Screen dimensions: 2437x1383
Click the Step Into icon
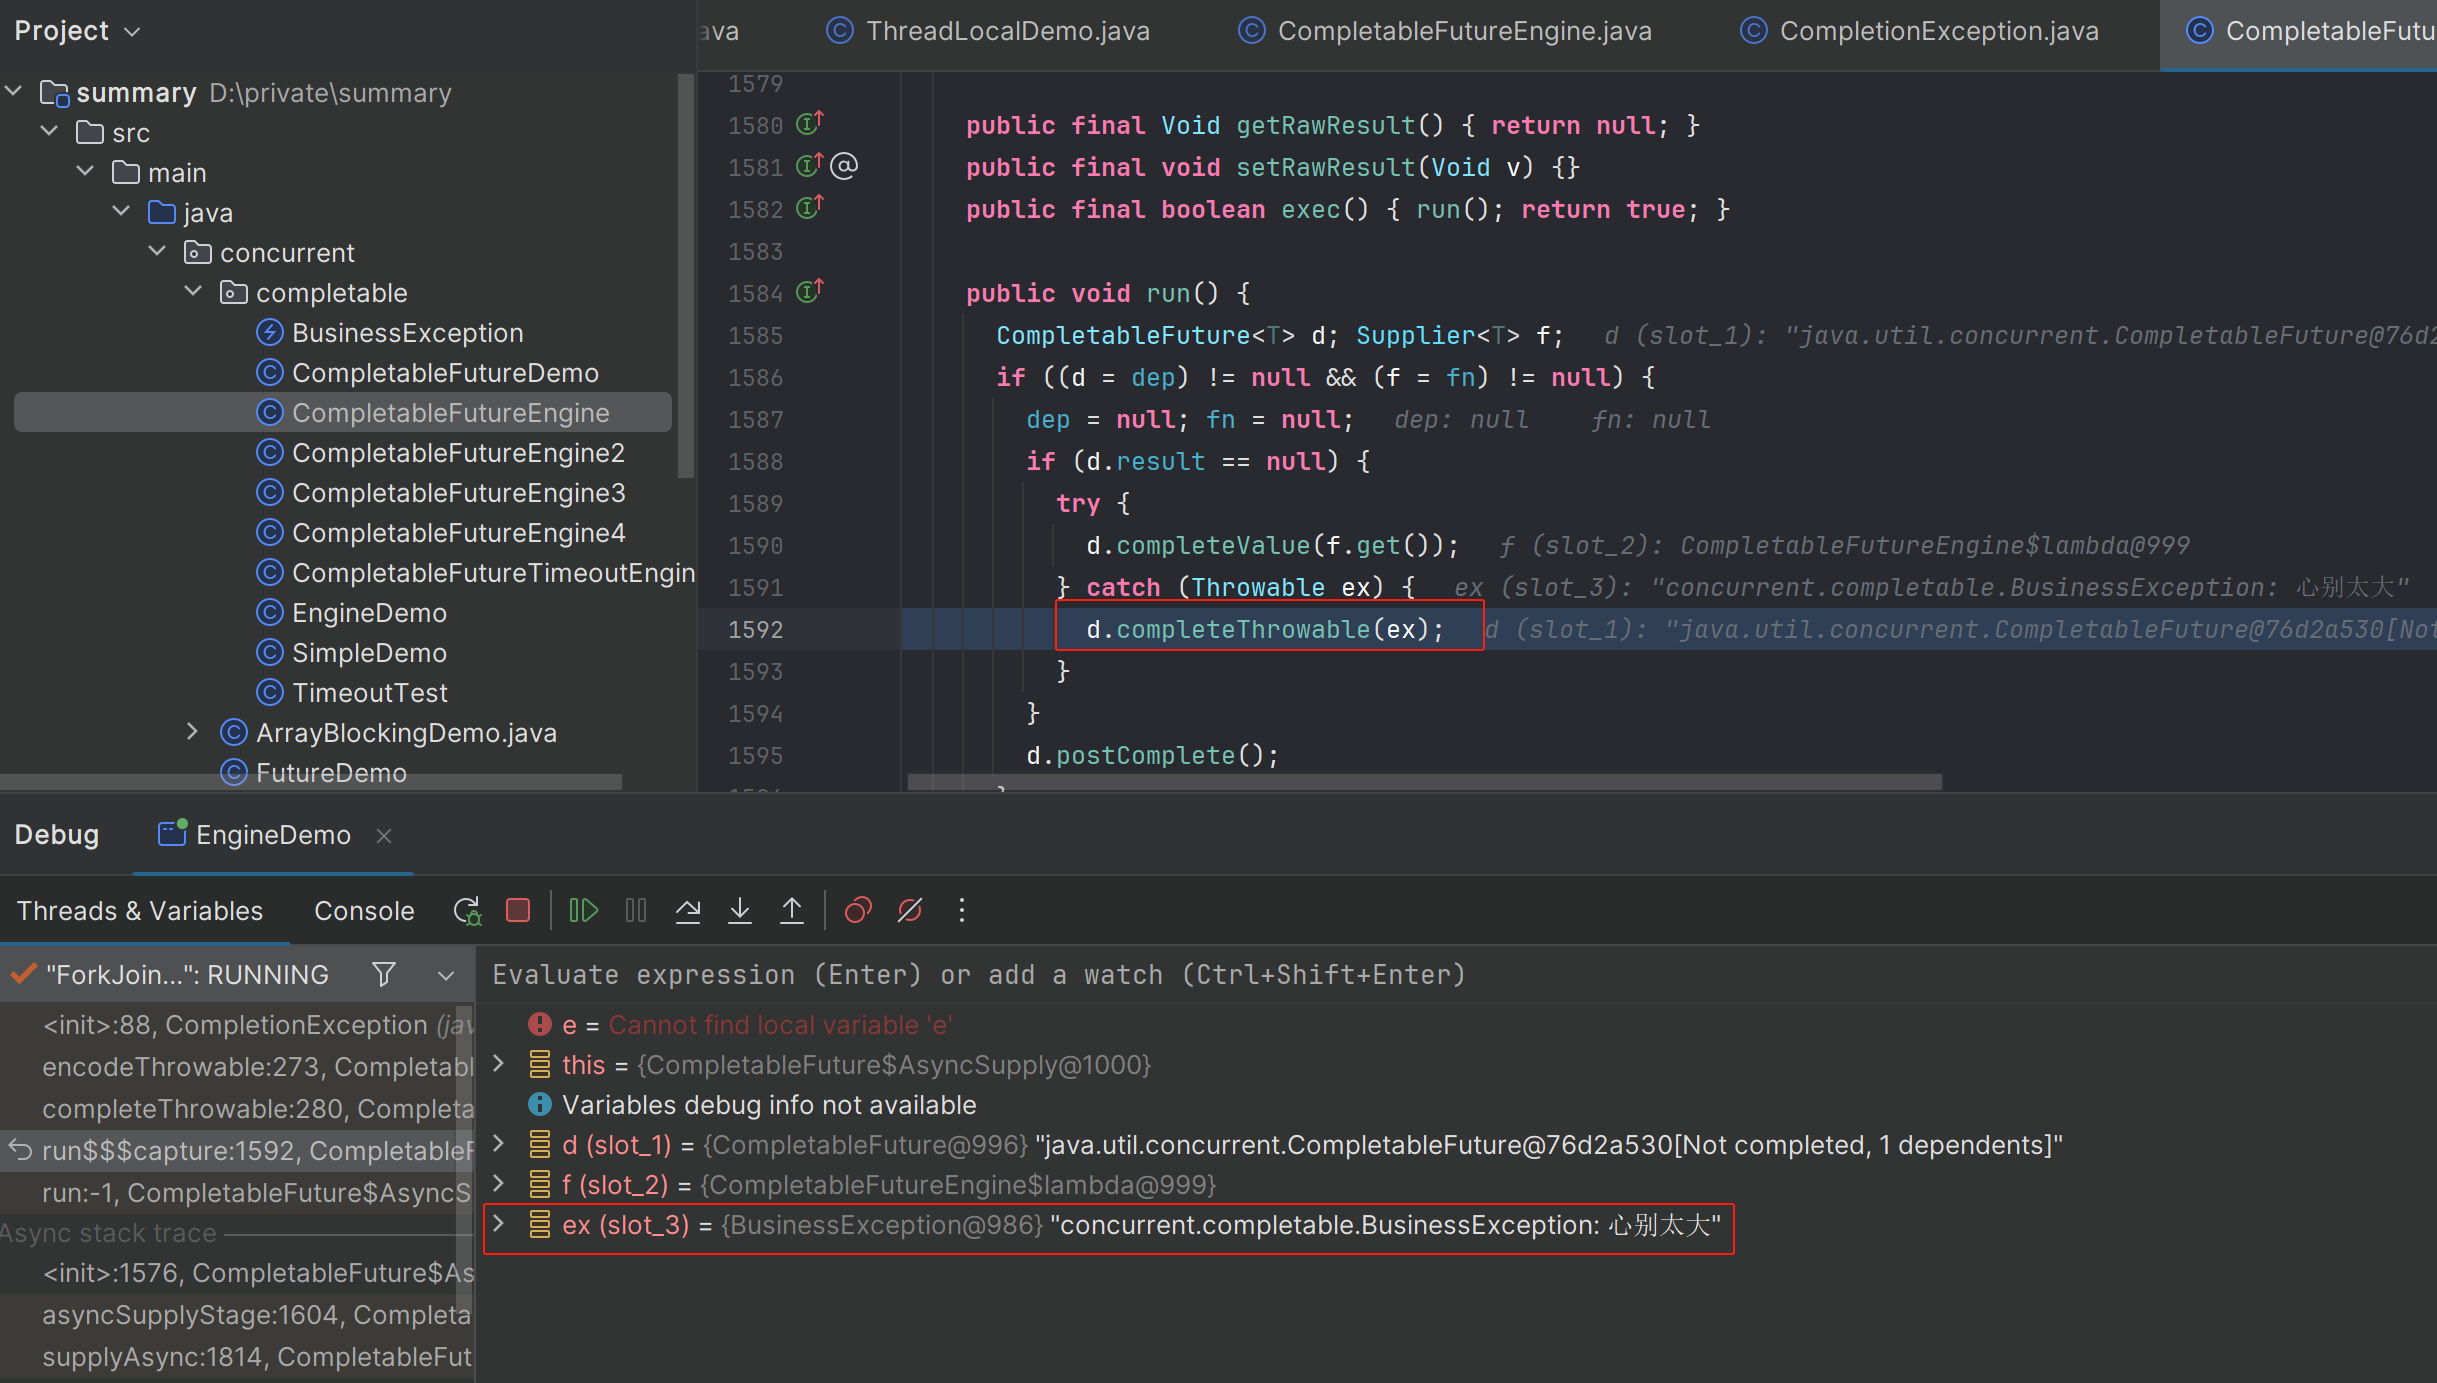click(740, 910)
